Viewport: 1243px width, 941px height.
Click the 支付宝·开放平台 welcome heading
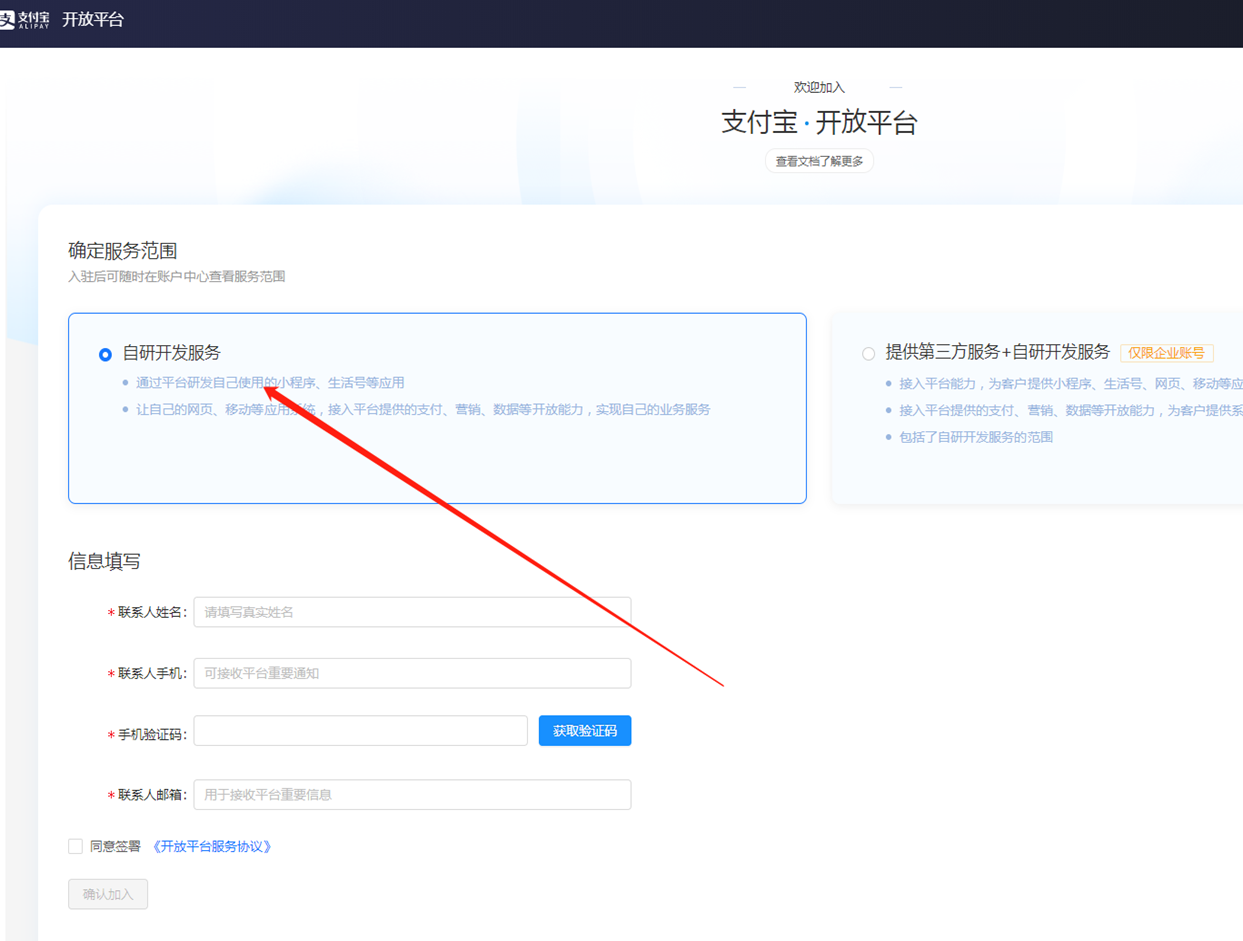coord(819,123)
